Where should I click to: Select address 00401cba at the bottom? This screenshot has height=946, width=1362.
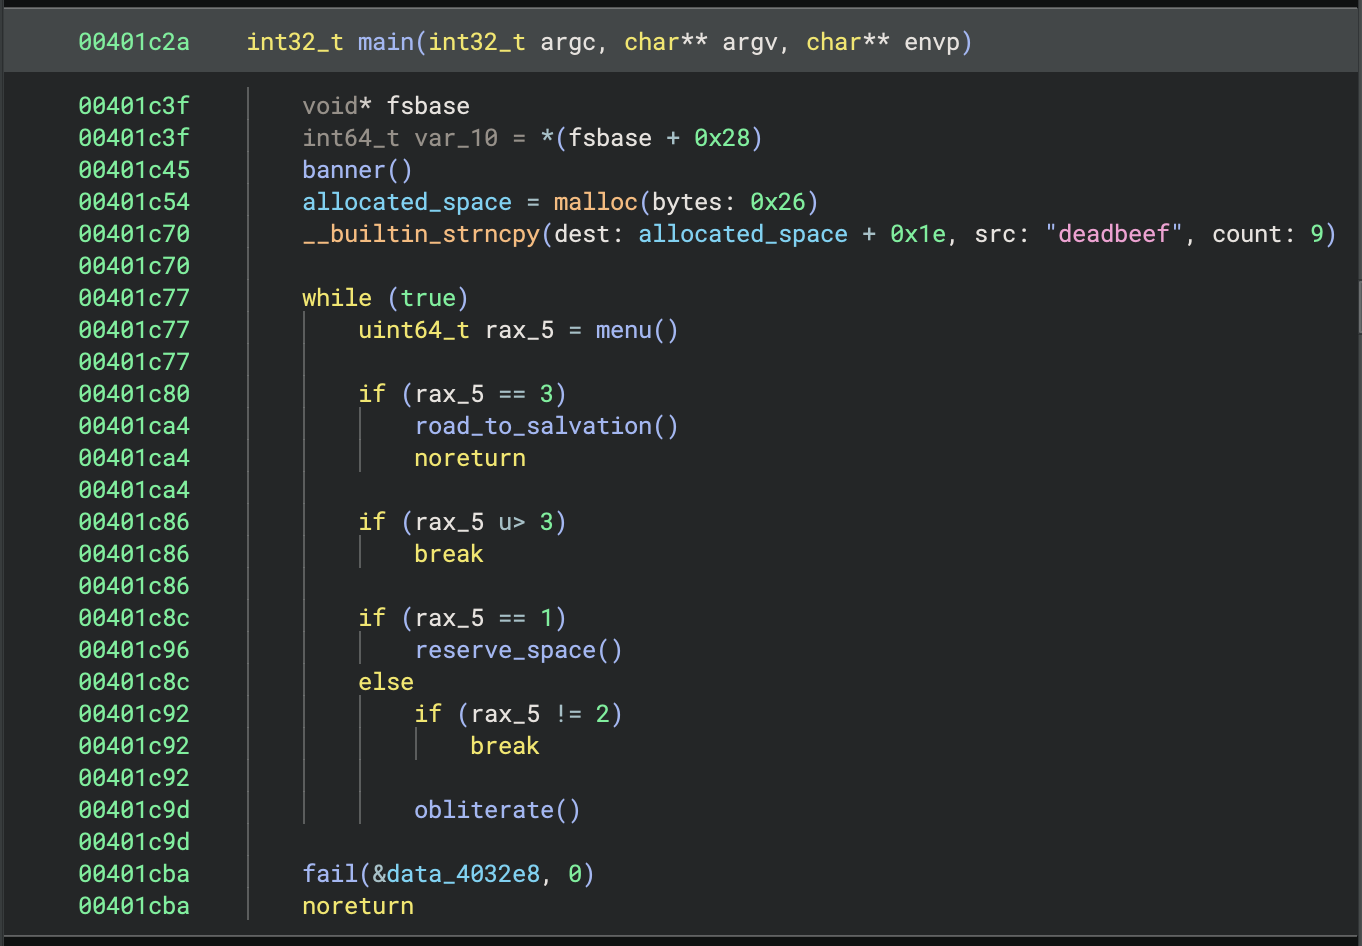[x=133, y=873]
